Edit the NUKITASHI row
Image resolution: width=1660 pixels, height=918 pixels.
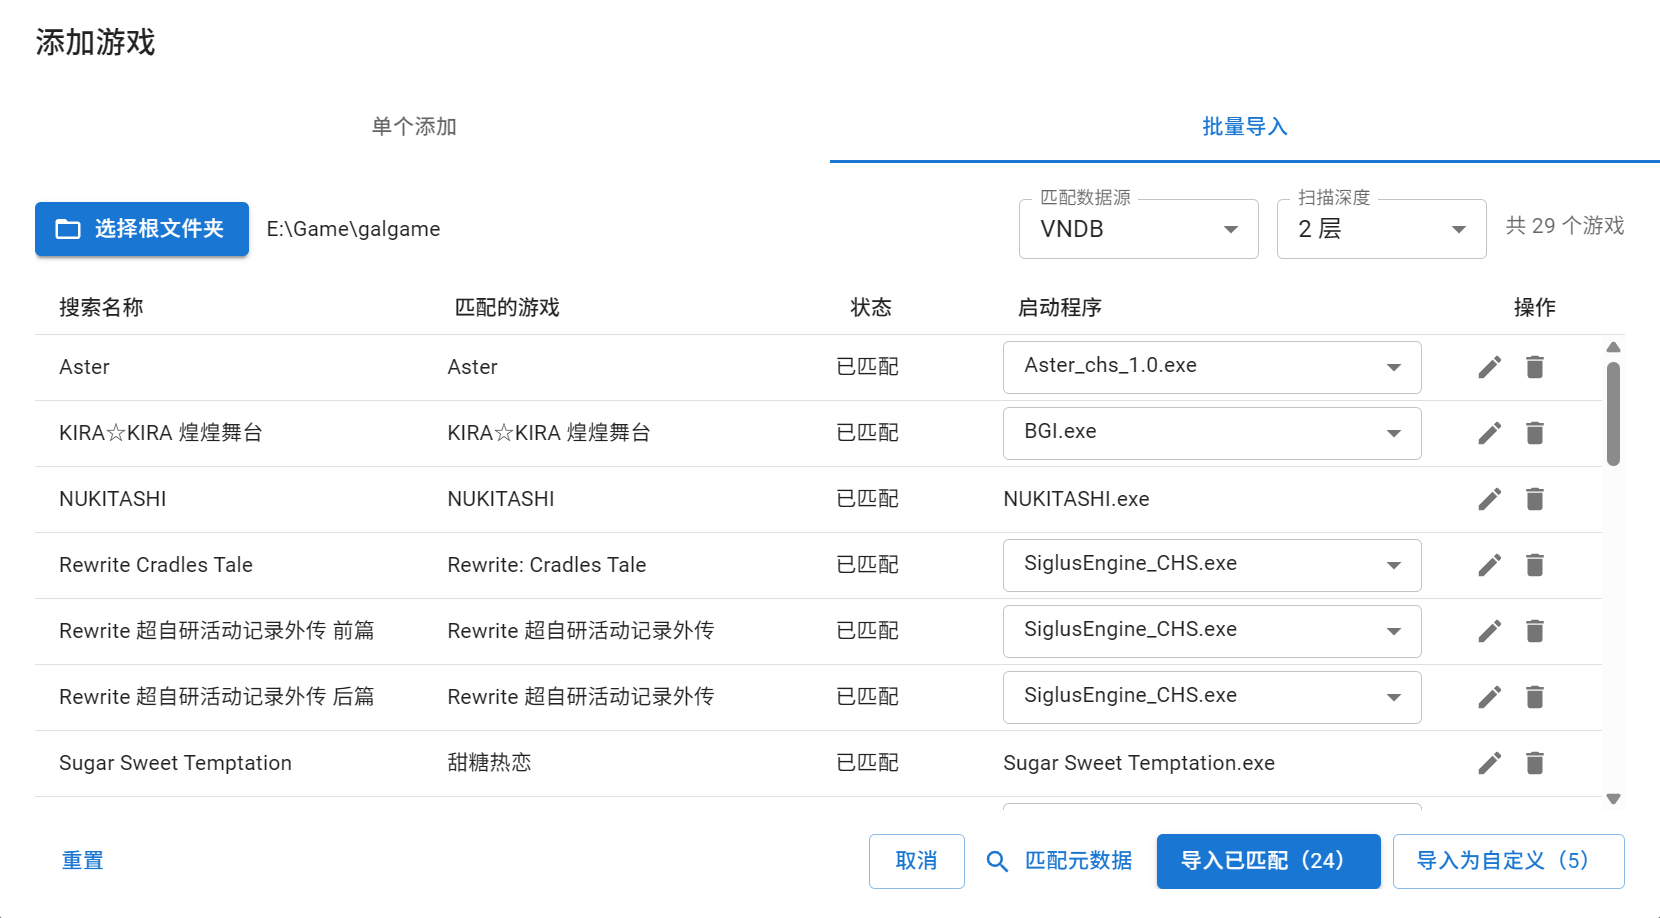(1489, 499)
